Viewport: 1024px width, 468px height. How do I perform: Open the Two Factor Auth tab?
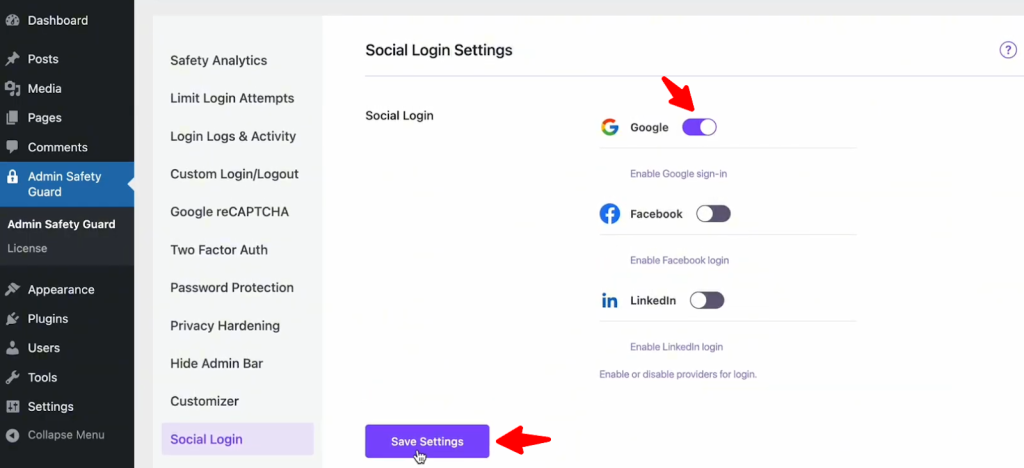coord(219,250)
